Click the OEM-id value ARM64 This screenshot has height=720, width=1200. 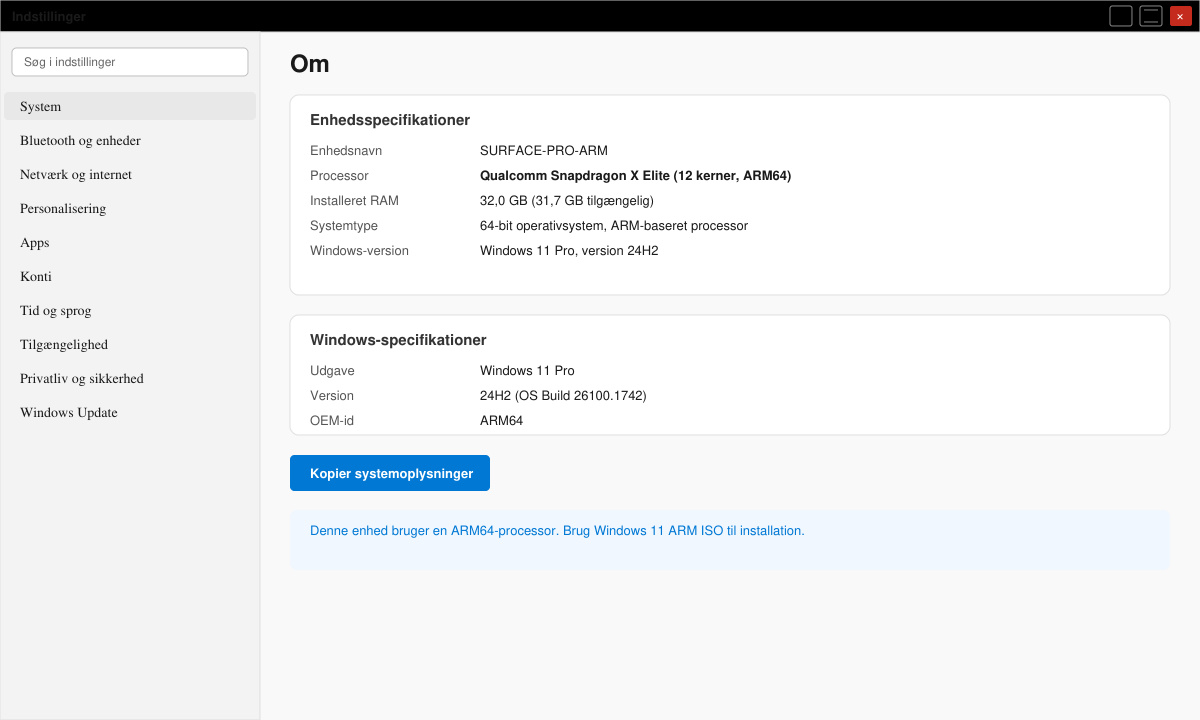pyautogui.click(x=501, y=421)
